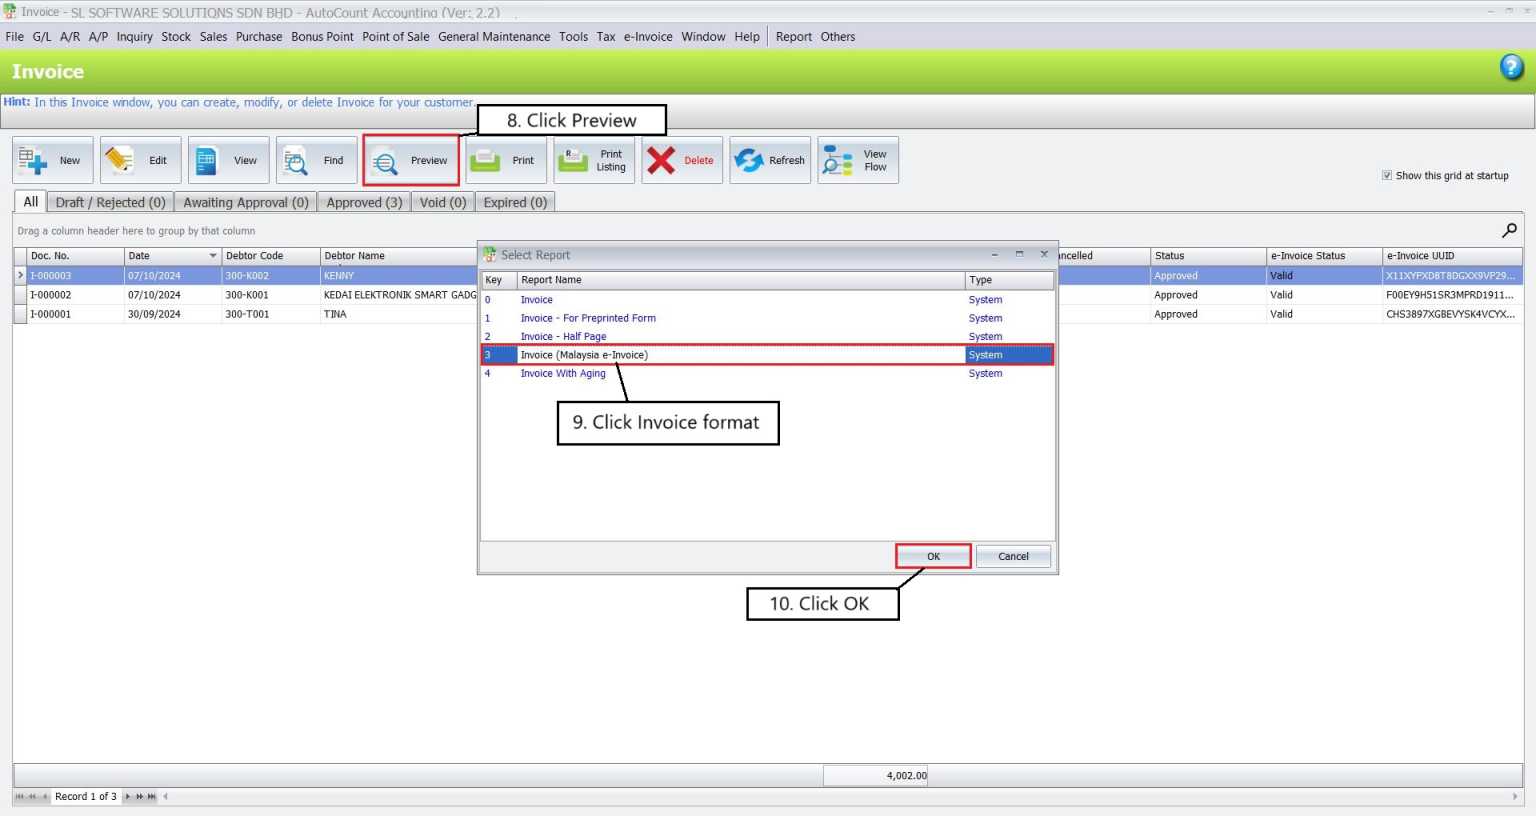
Task: Show the grid search panel via magnifier icon
Action: pyautogui.click(x=1509, y=230)
